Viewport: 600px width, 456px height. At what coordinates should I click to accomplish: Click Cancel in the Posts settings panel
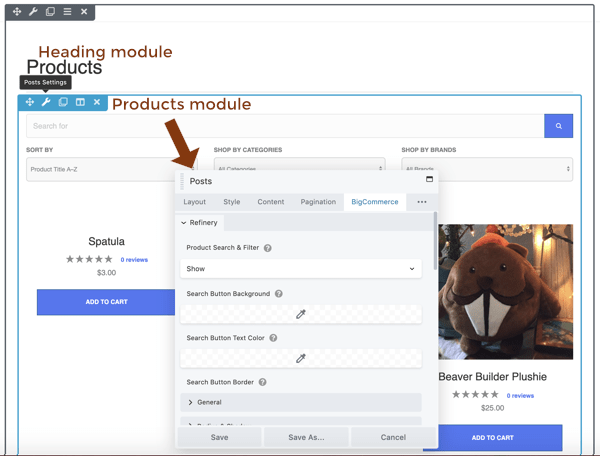pyautogui.click(x=393, y=437)
